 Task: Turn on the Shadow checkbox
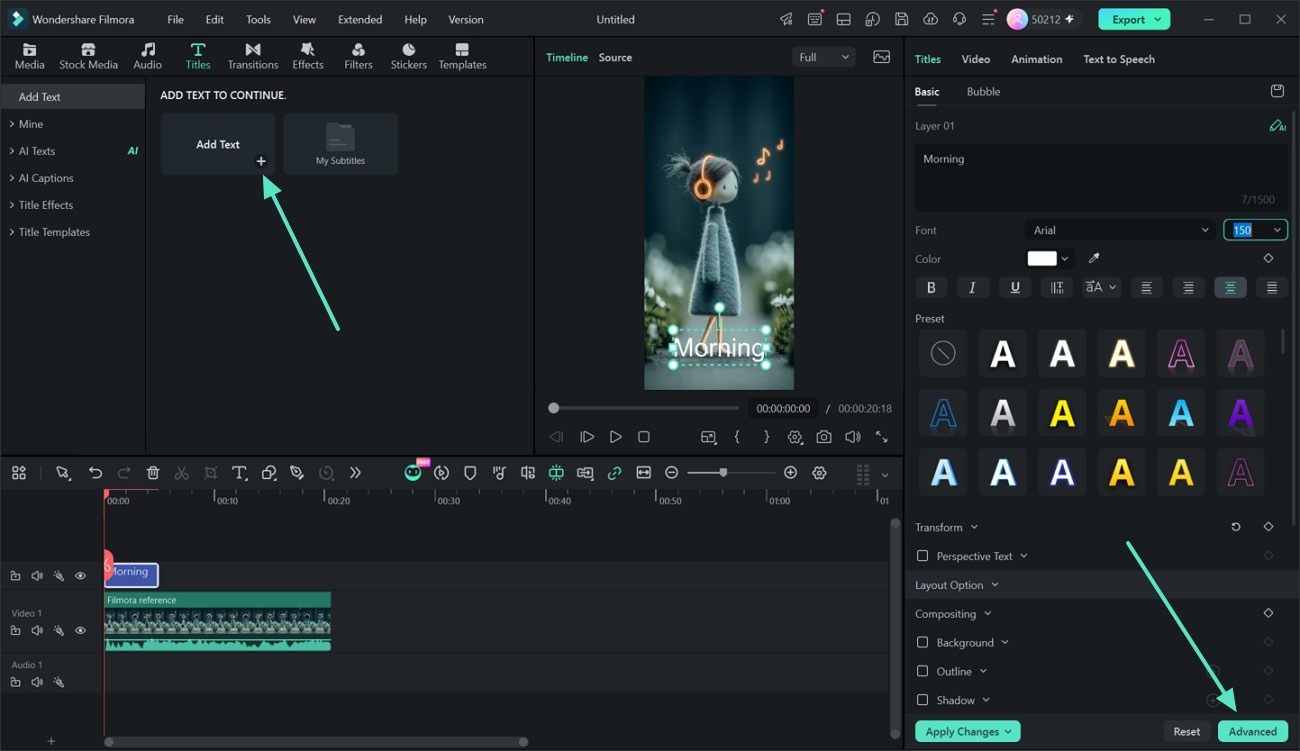pos(922,700)
